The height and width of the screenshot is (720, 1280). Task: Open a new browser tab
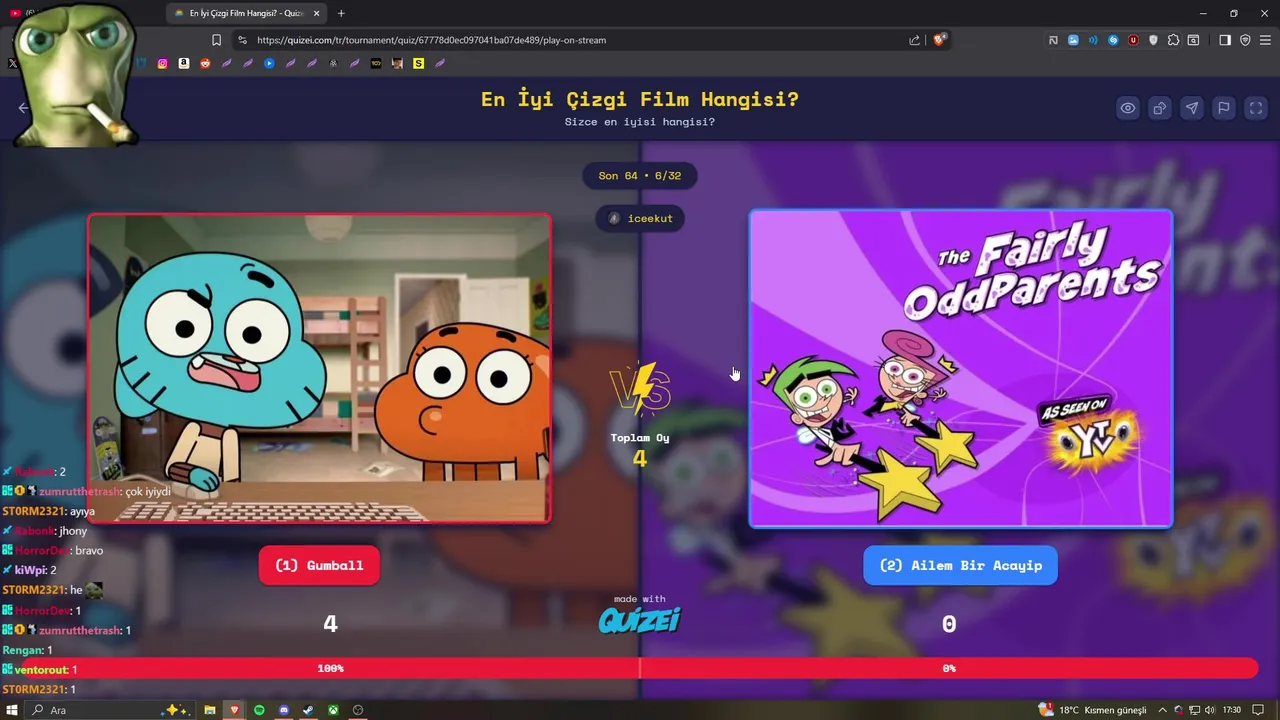[341, 13]
